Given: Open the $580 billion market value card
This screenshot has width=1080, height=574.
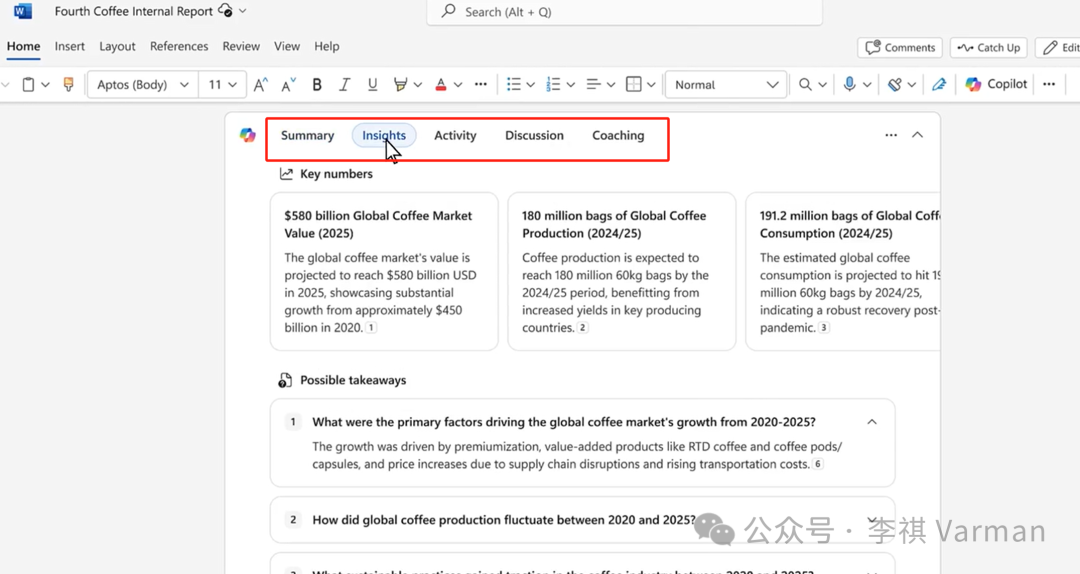Looking at the screenshot, I should pyautogui.click(x=384, y=271).
